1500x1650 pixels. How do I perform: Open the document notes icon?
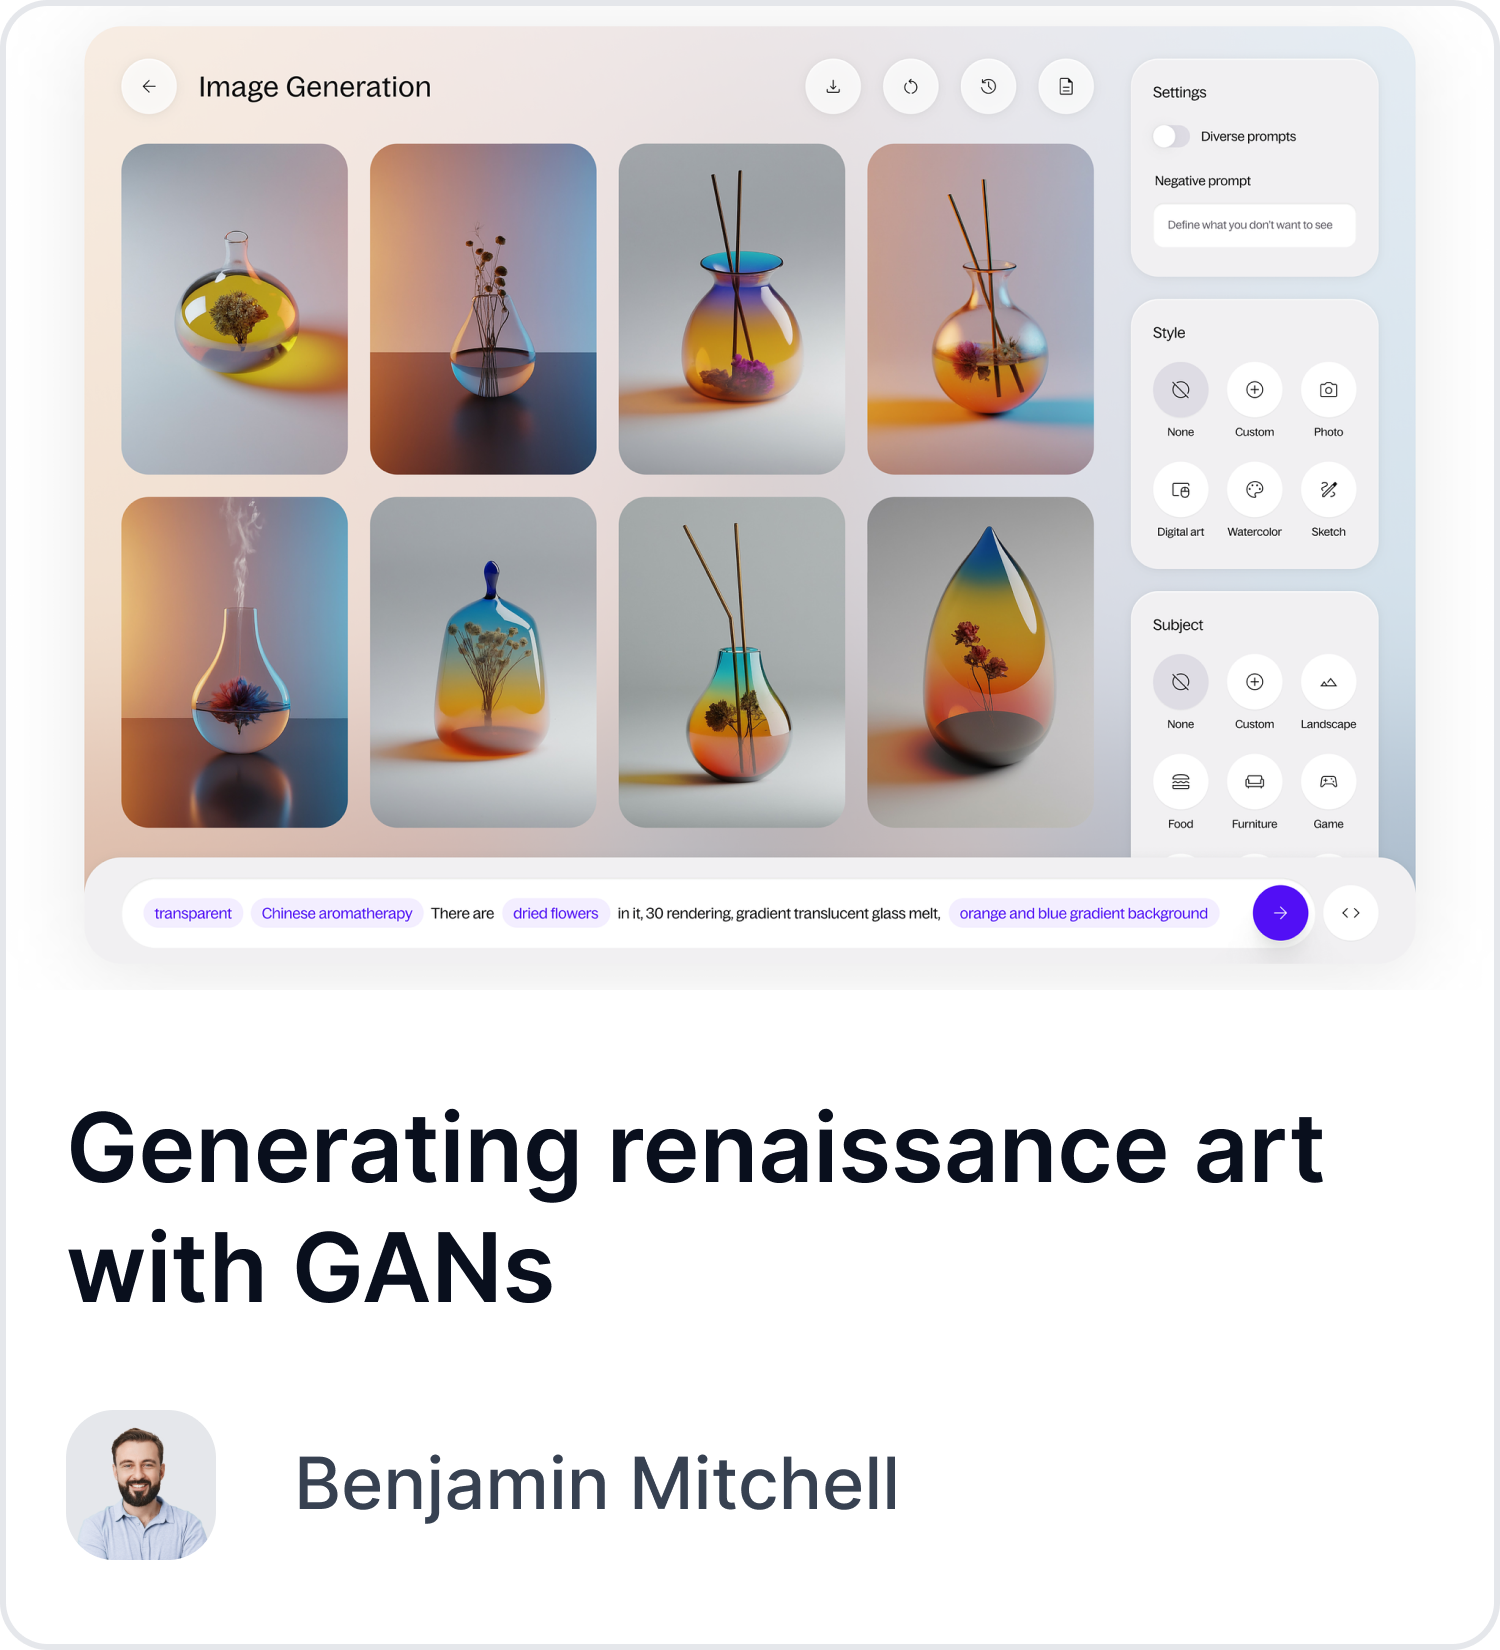1066,87
